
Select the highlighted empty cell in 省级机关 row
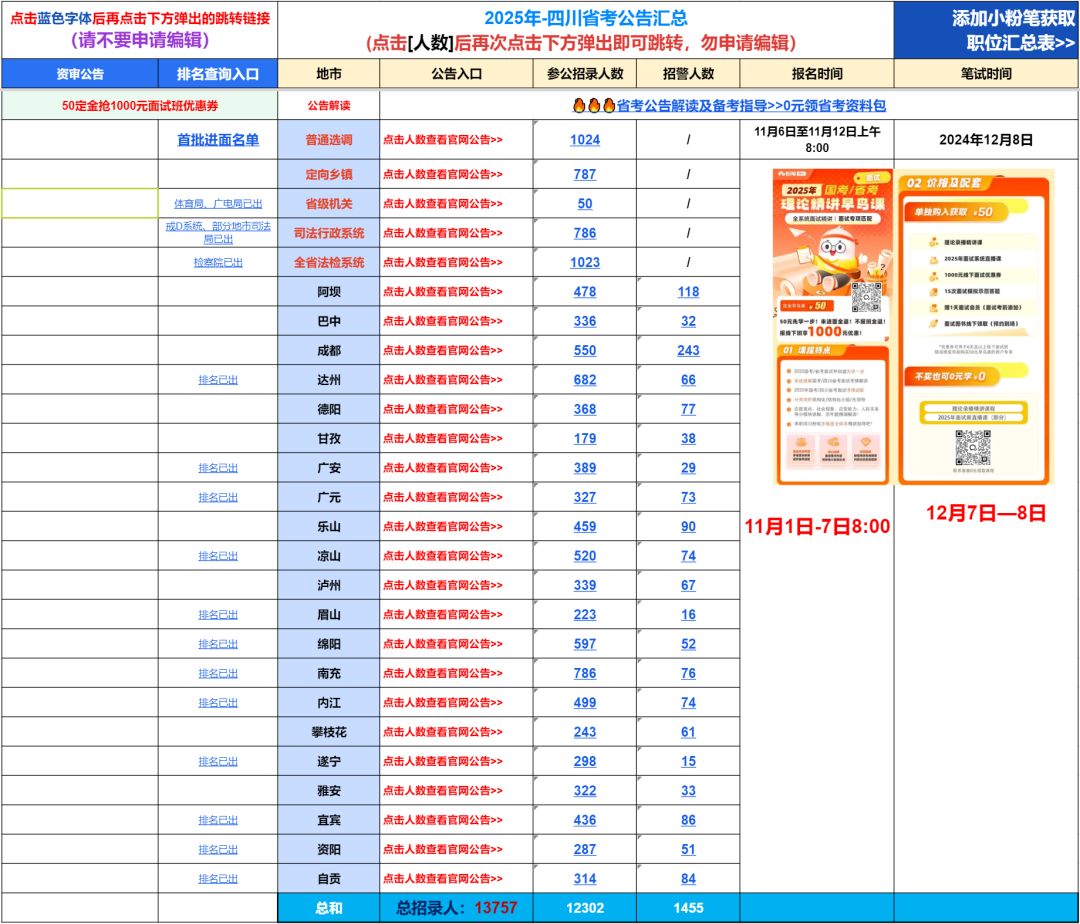[x=80, y=203]
